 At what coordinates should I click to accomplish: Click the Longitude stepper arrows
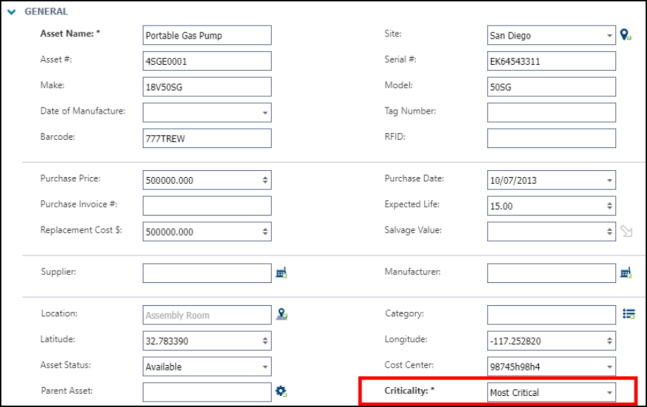click(609, 341)
